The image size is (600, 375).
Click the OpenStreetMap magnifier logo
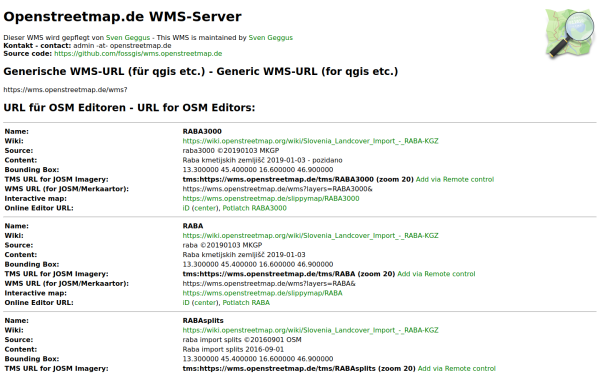[x=570, y=34]
